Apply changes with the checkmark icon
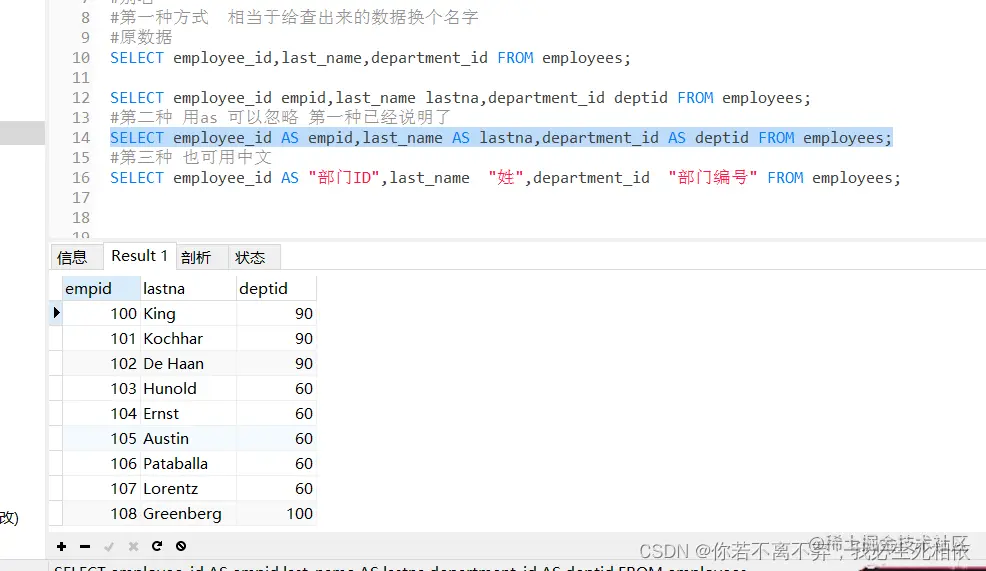The height and width of the screenshot is (571, 986). click(109, 546)
